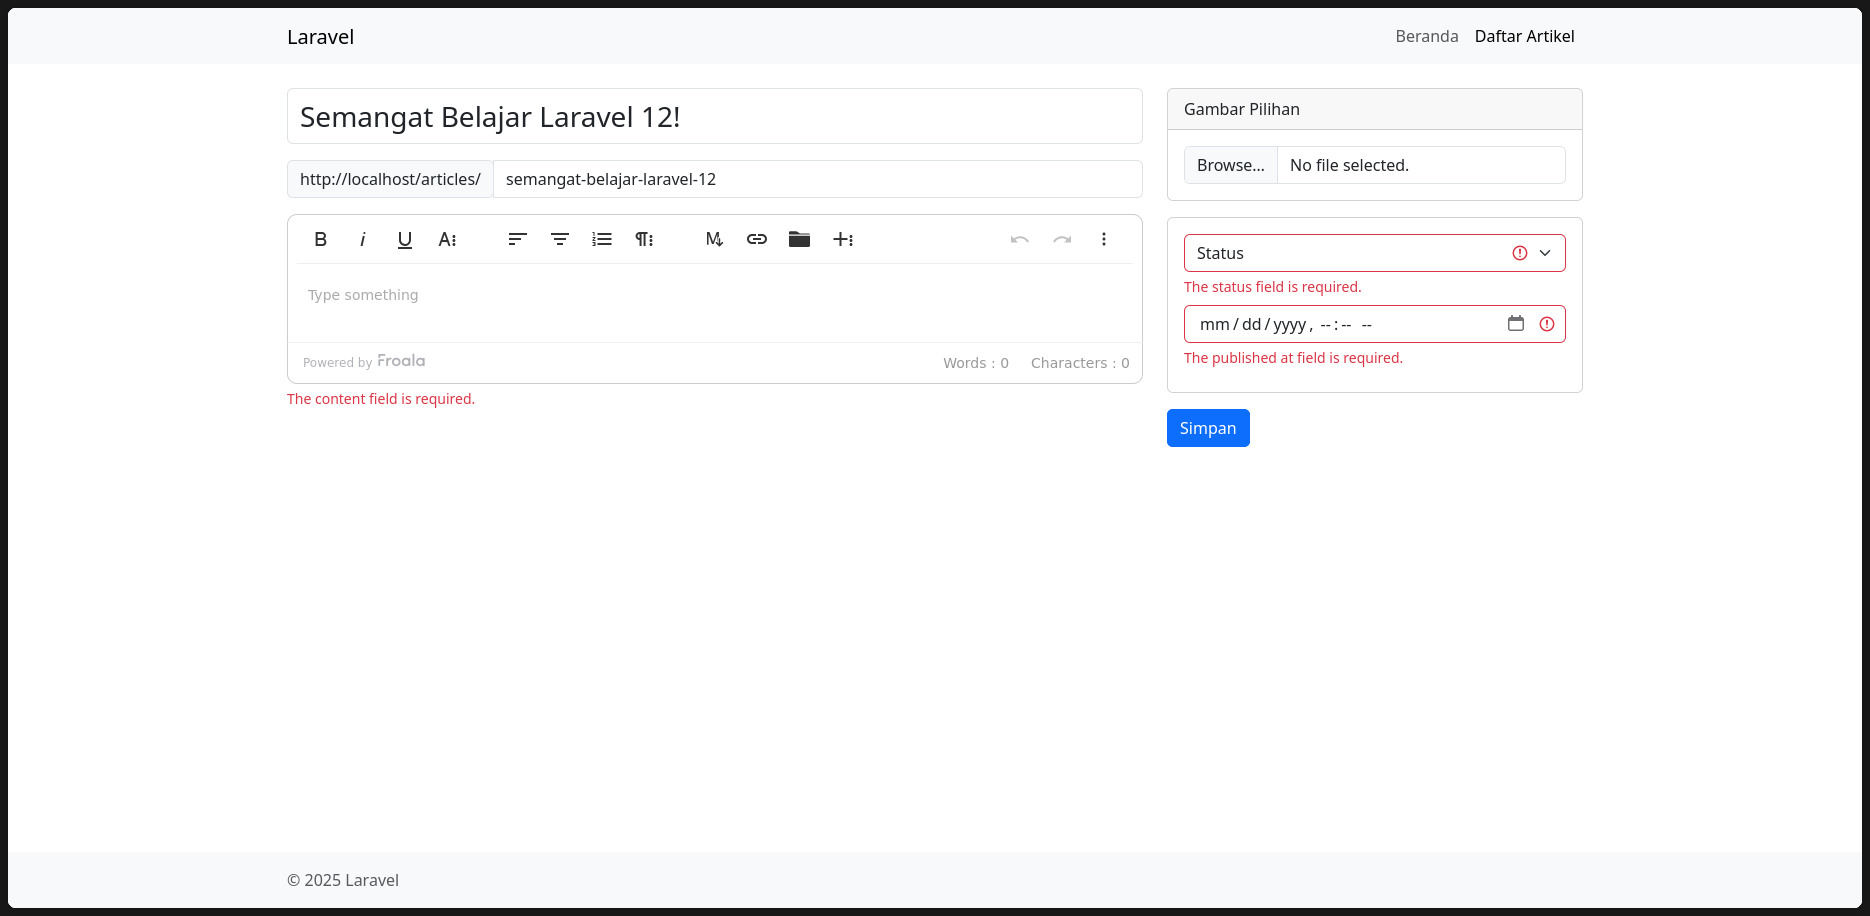Click the Words : 0 counter
This screenshot has width=1870, height=916.
tap(976, 363)
